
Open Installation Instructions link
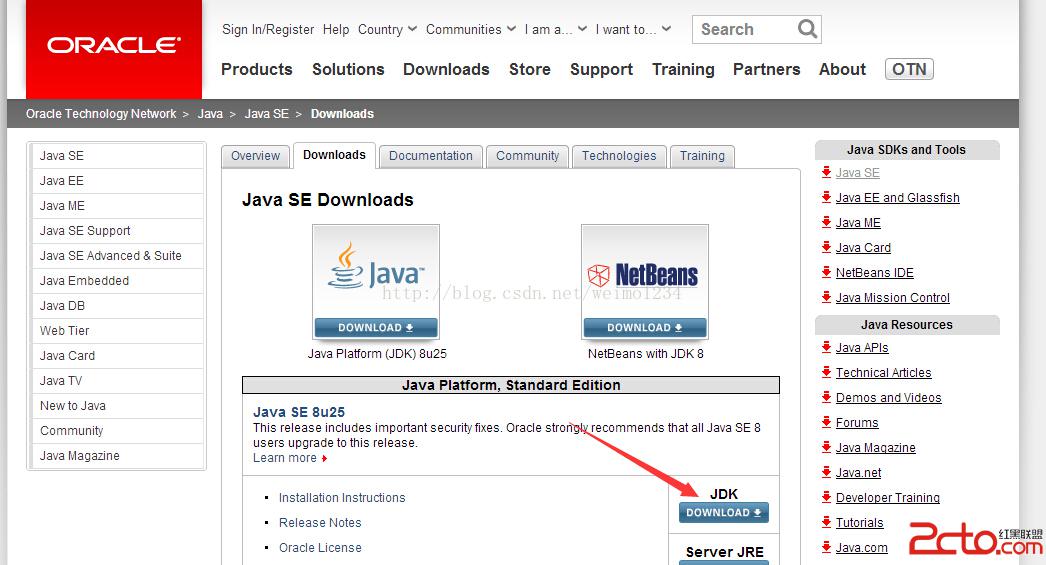pos(342,498)
